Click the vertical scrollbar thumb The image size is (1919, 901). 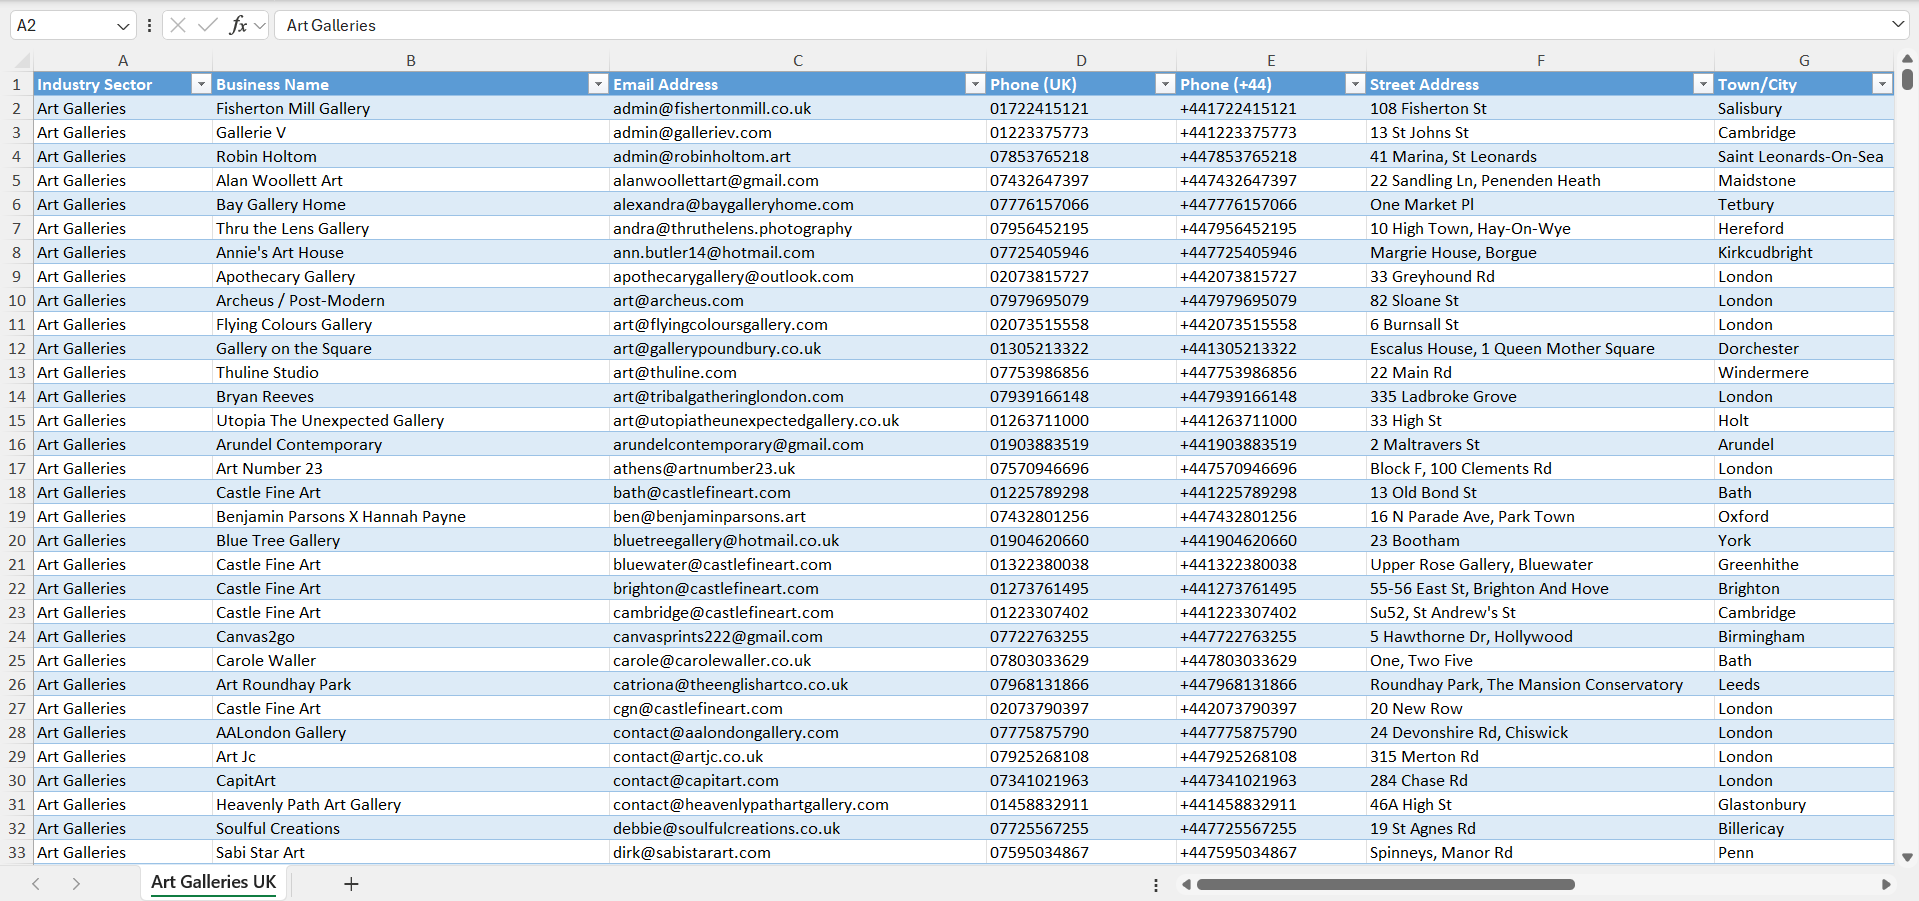tap(1907, 79)
